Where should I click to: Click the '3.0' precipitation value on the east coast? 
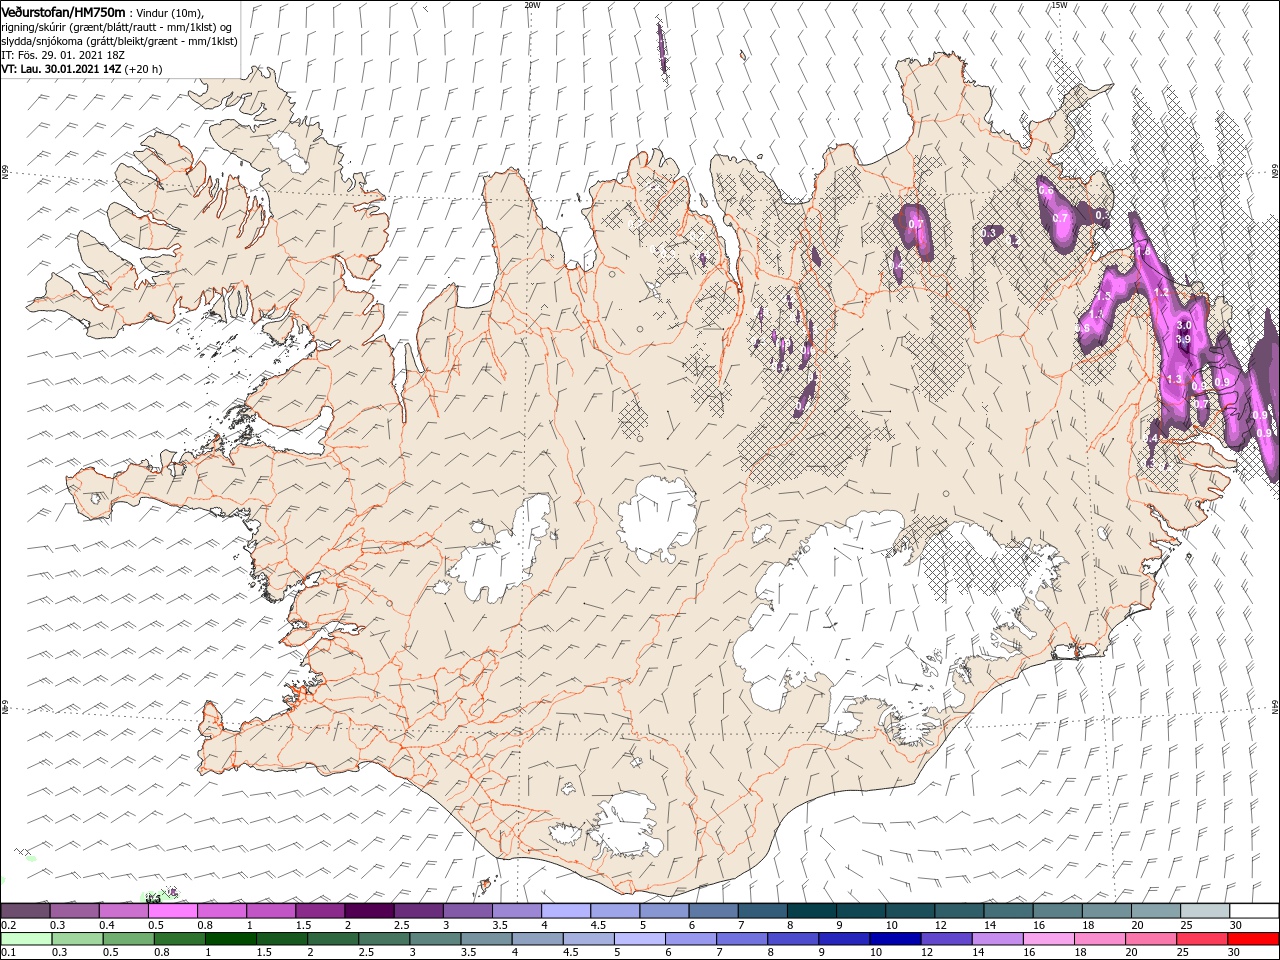1184,325
